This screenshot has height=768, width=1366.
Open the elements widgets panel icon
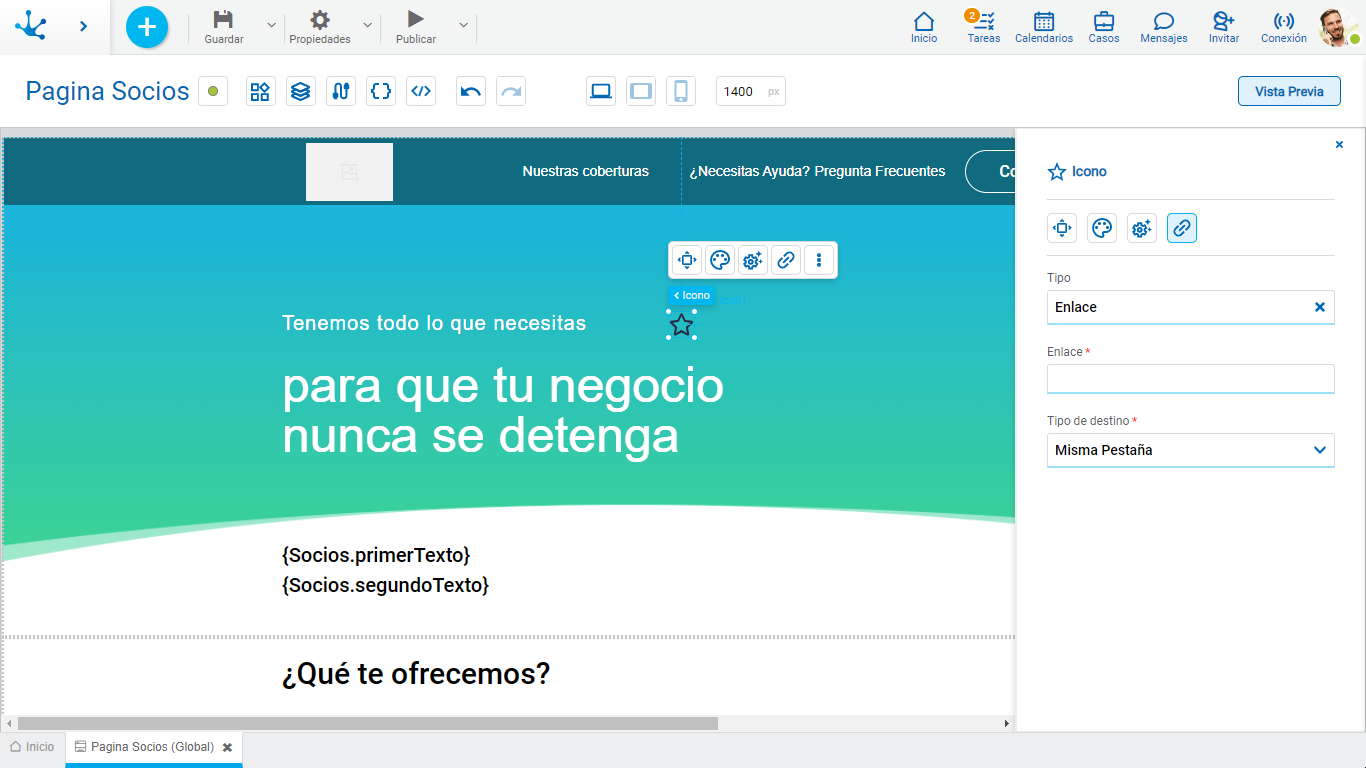[261, 91]
